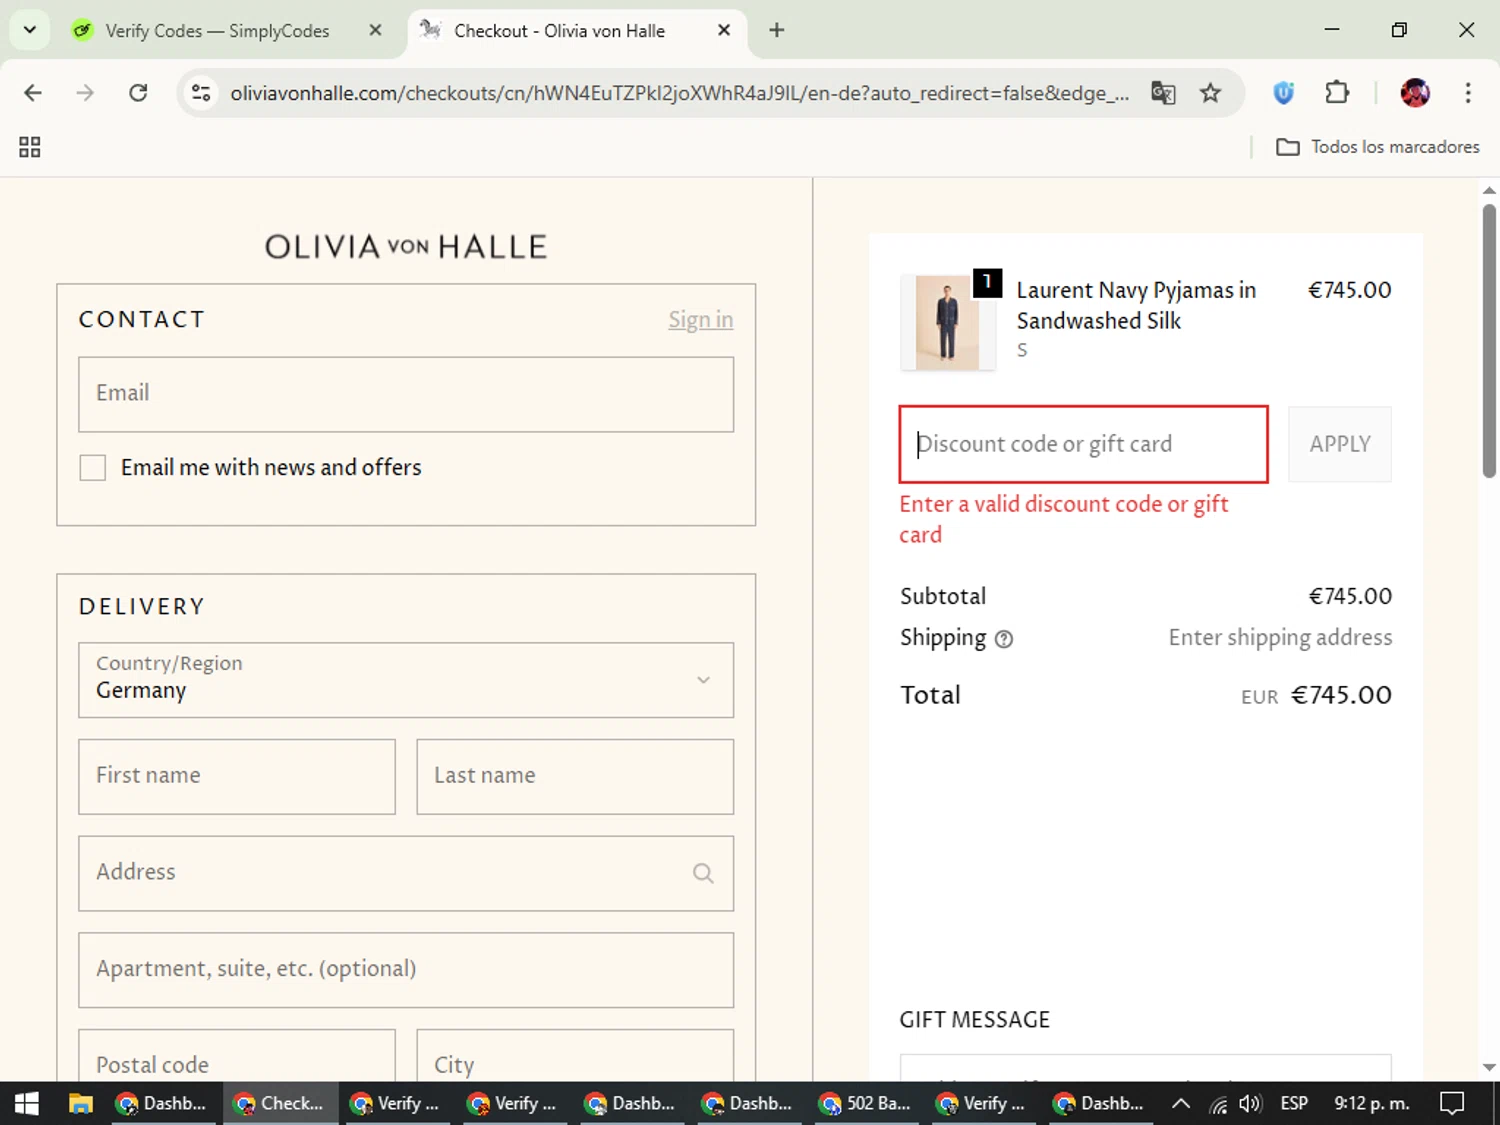
Task: Open the volume speaker icon
Action: coord(1250,1103)
